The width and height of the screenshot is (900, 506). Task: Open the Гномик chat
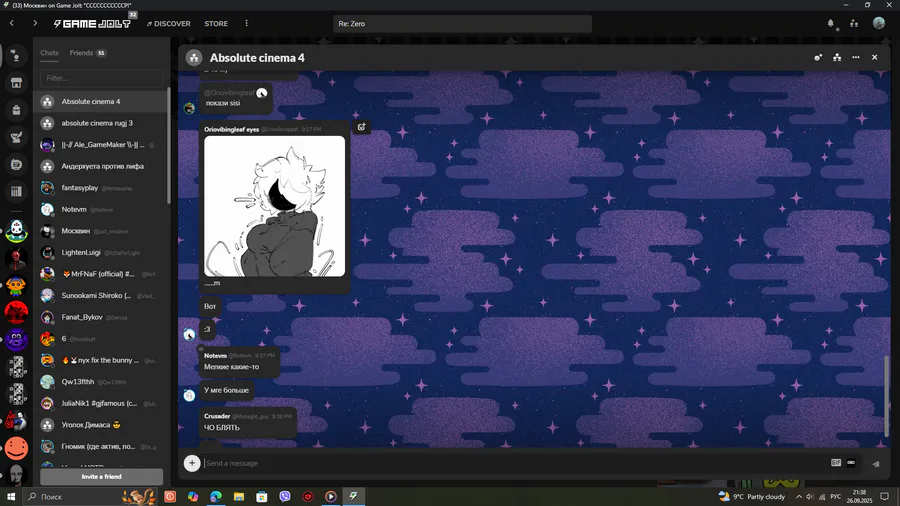100,446
